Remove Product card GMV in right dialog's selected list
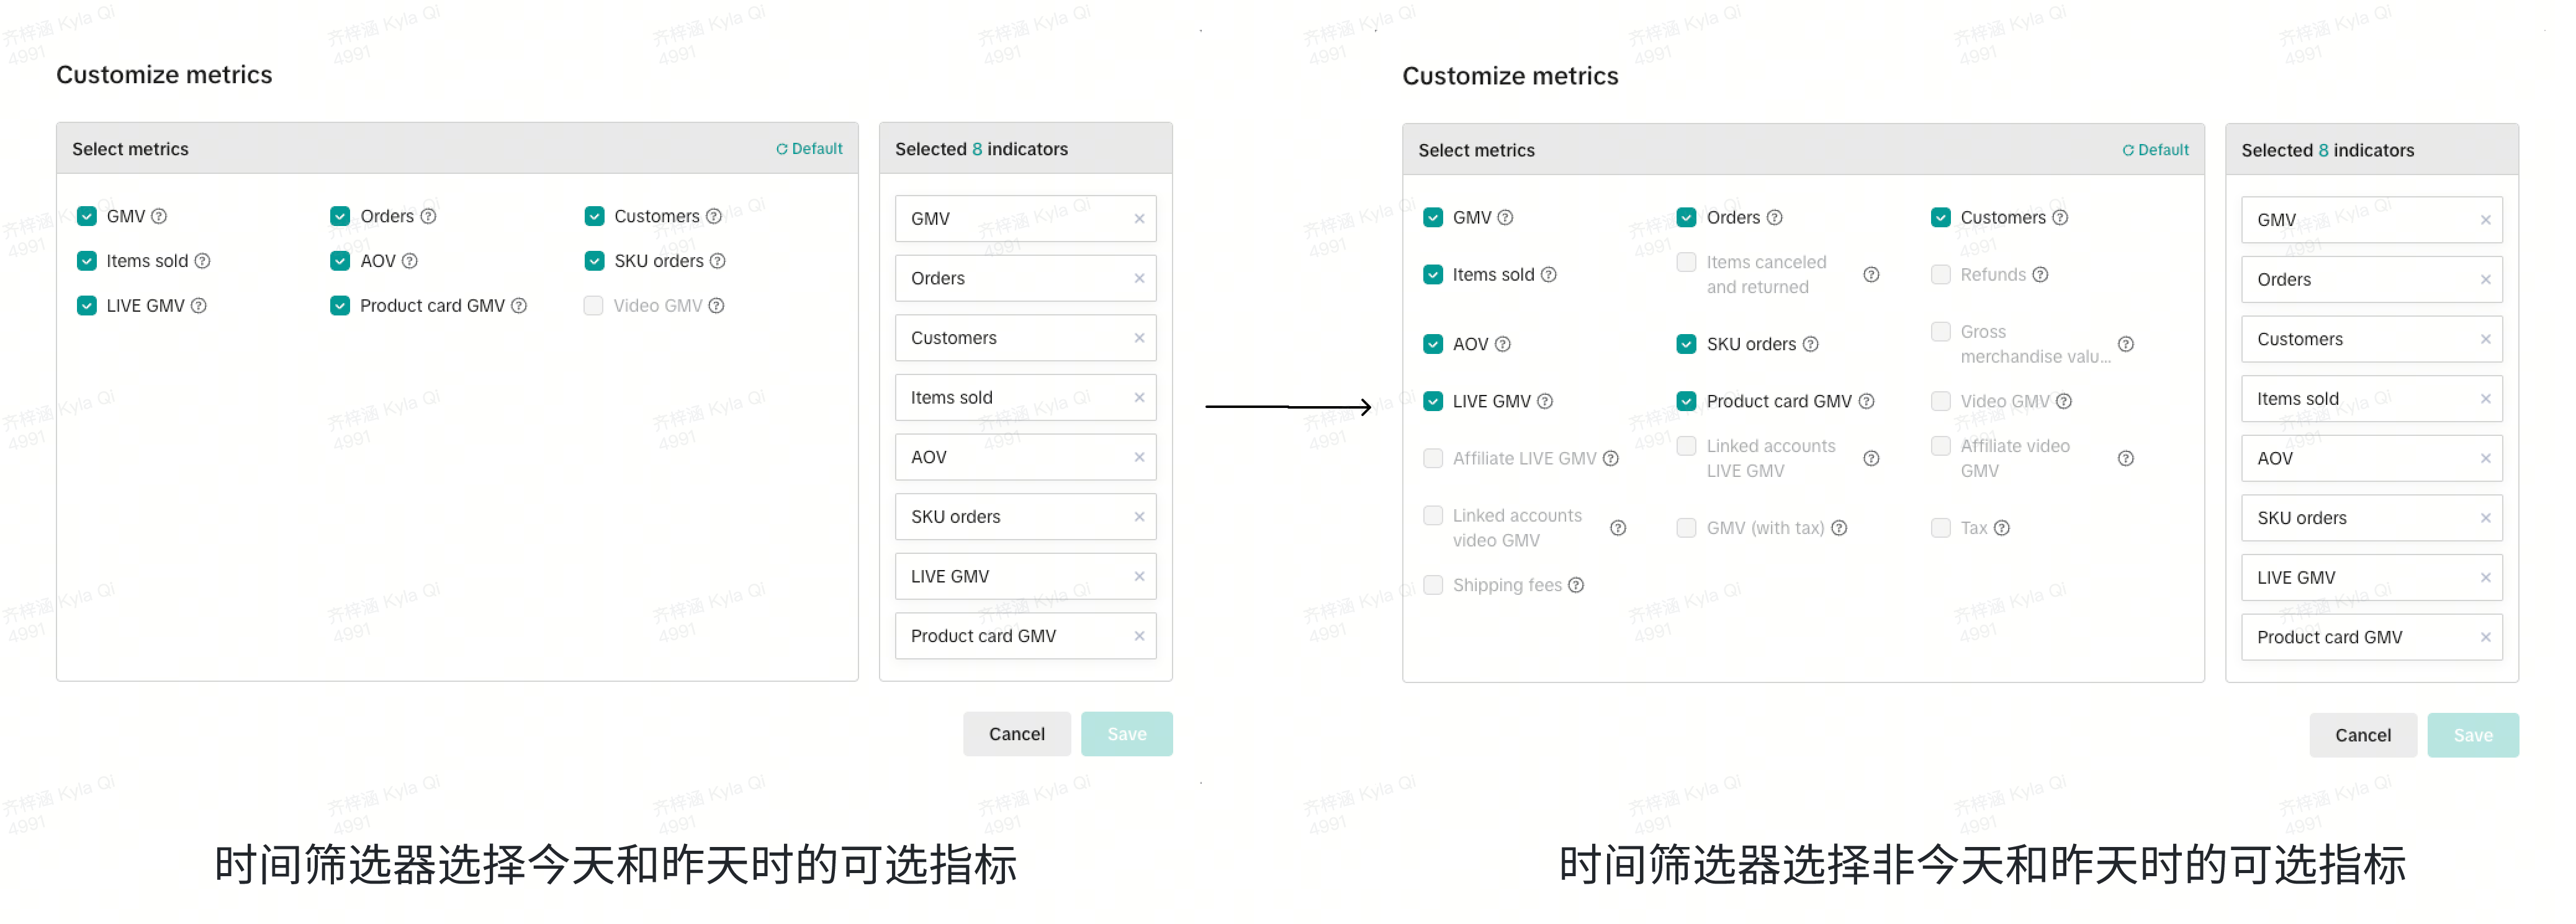2576x924 pixels. [x=2485, y=637]
